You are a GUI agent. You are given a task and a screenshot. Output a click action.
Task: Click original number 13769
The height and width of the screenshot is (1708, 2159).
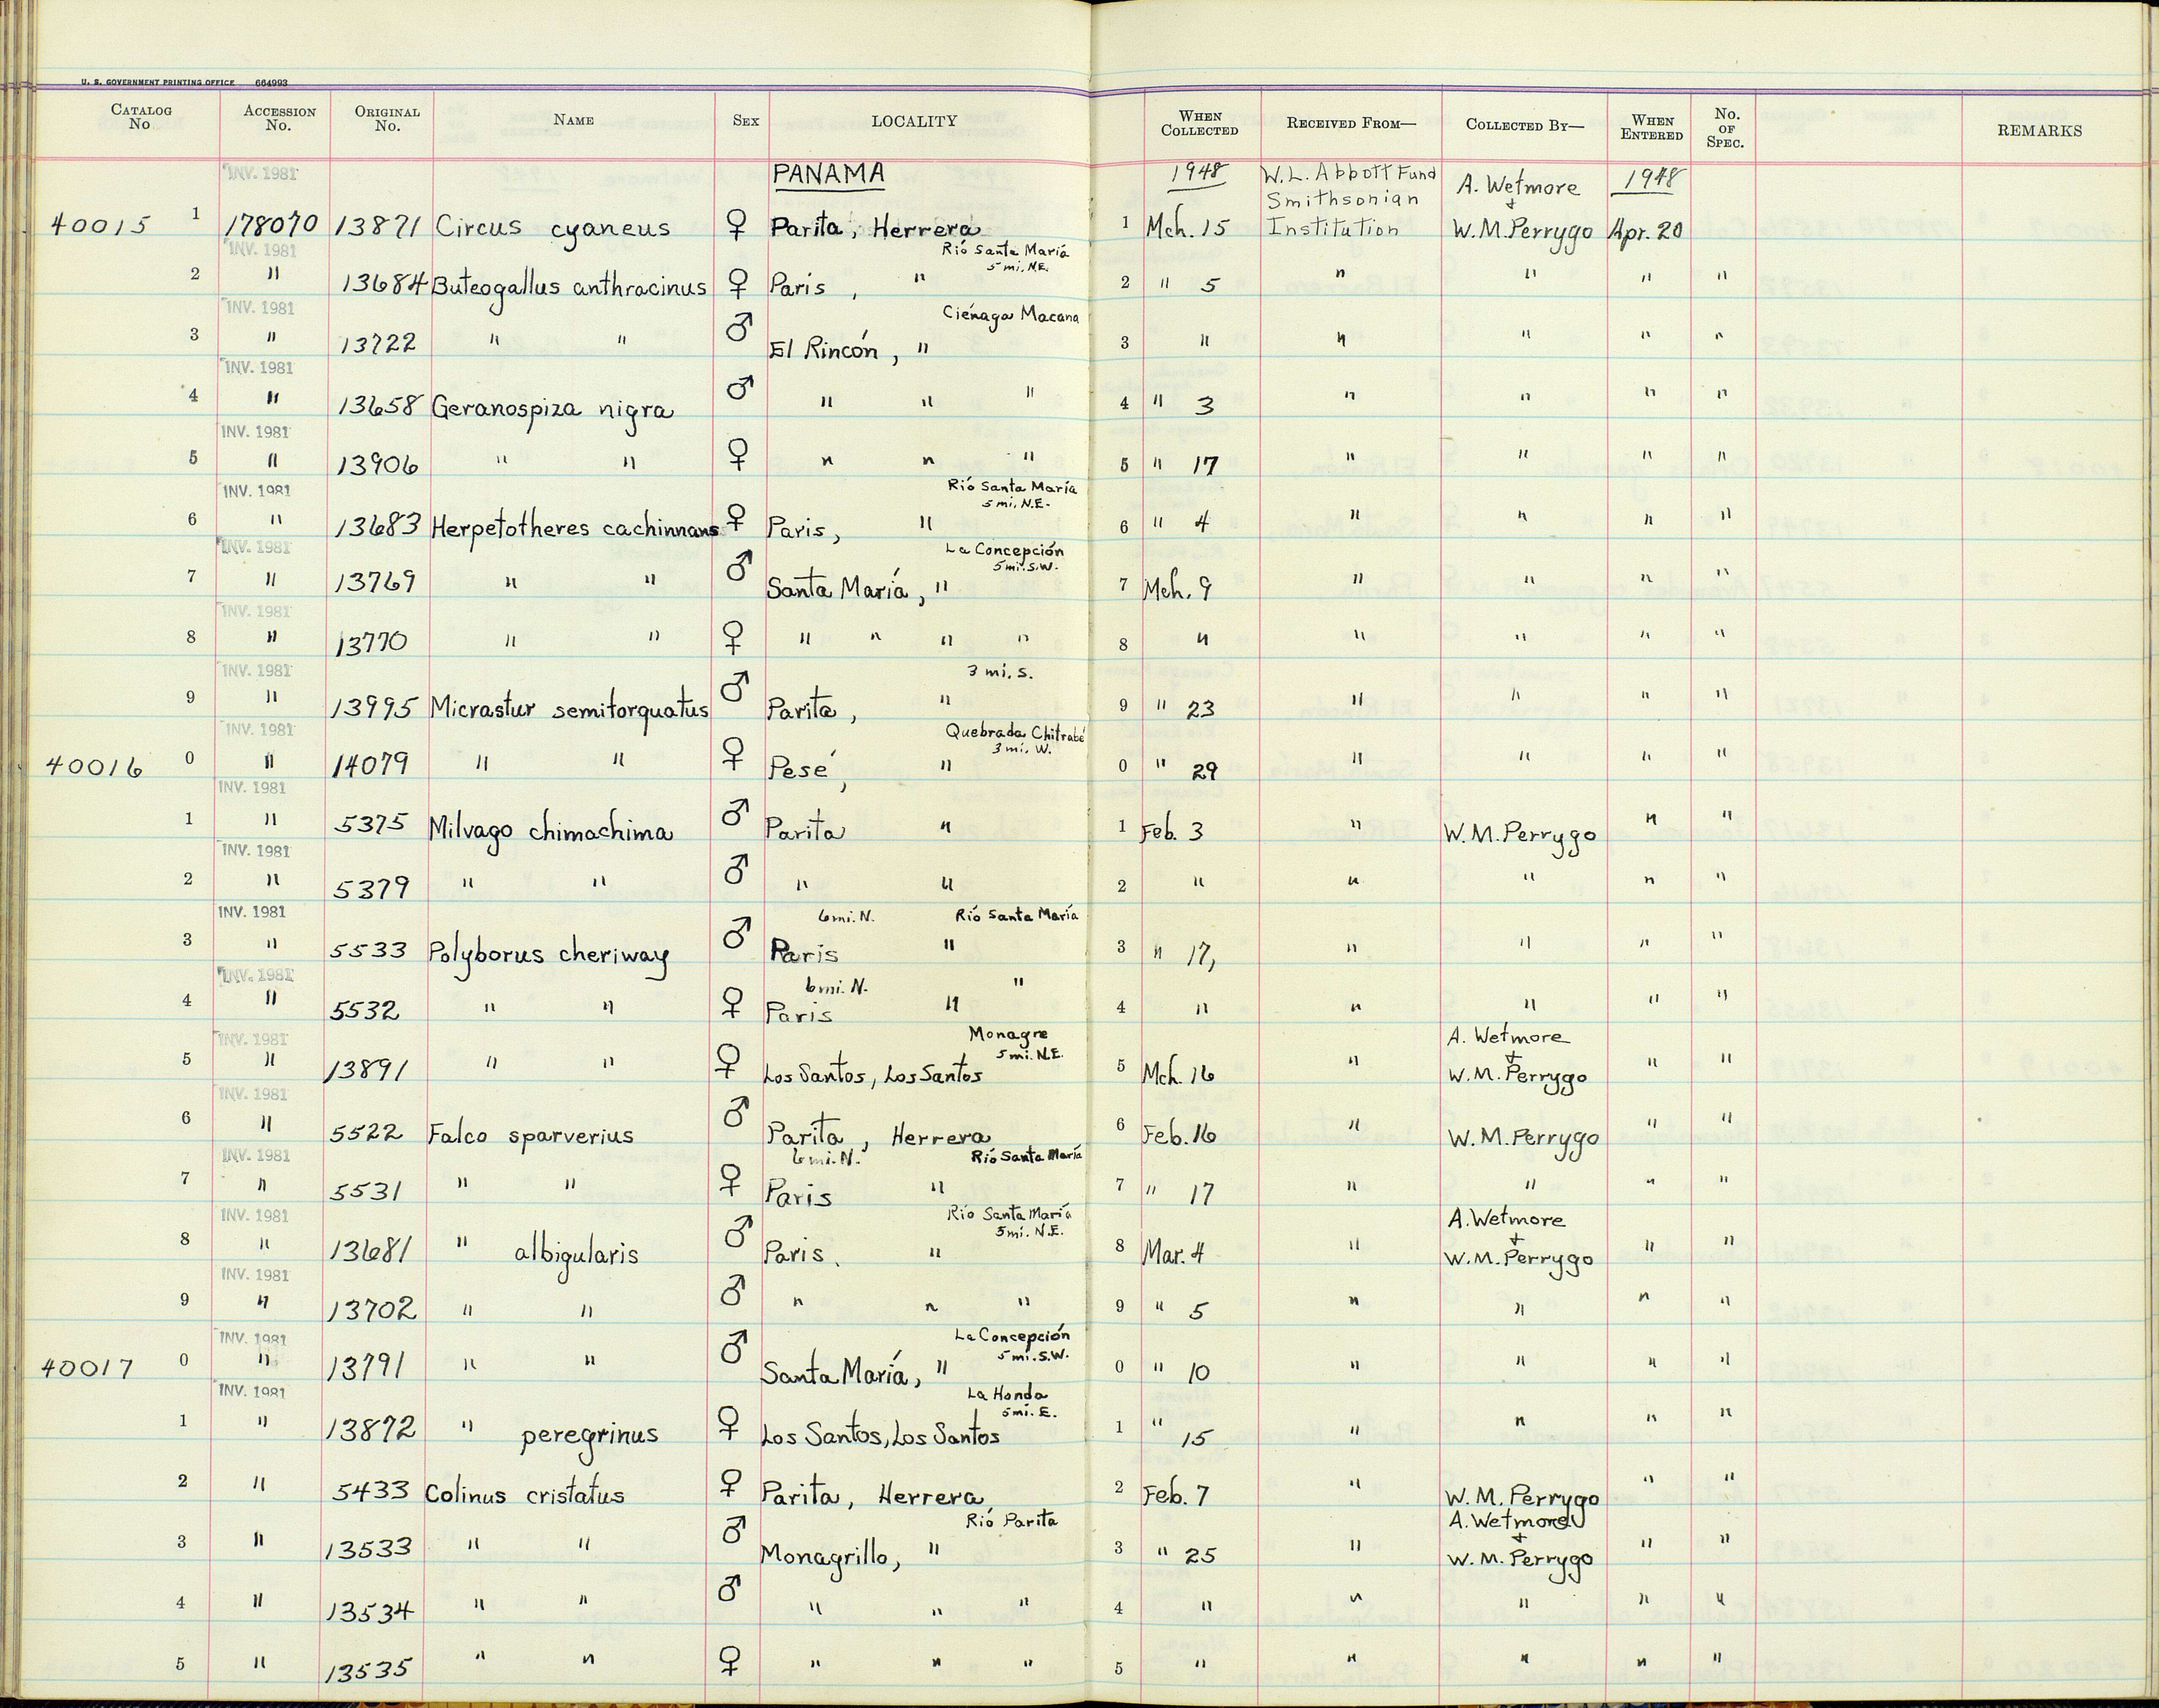tap(375, 583)
